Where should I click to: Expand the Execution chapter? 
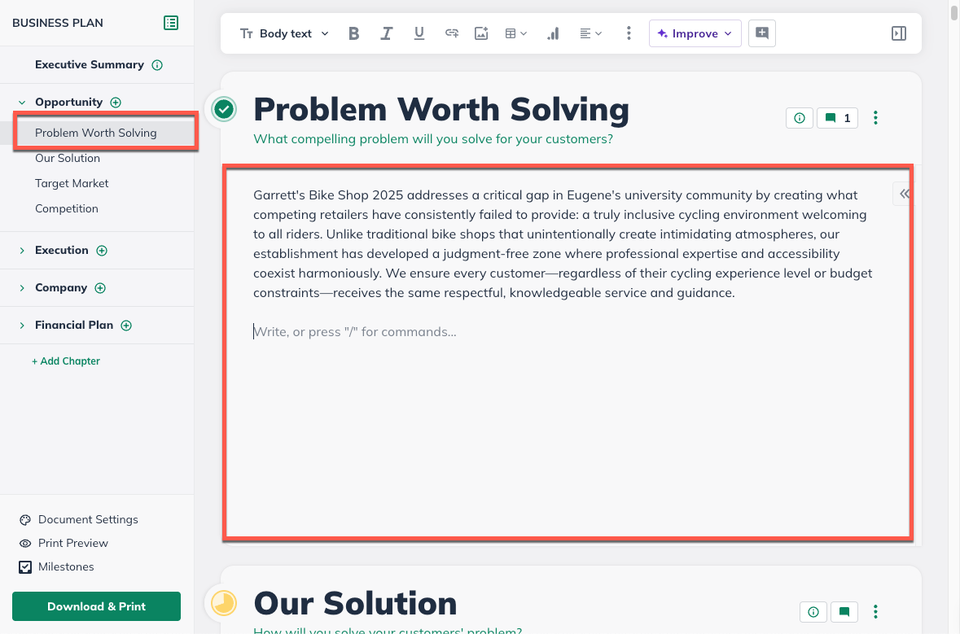pos(22,251)
